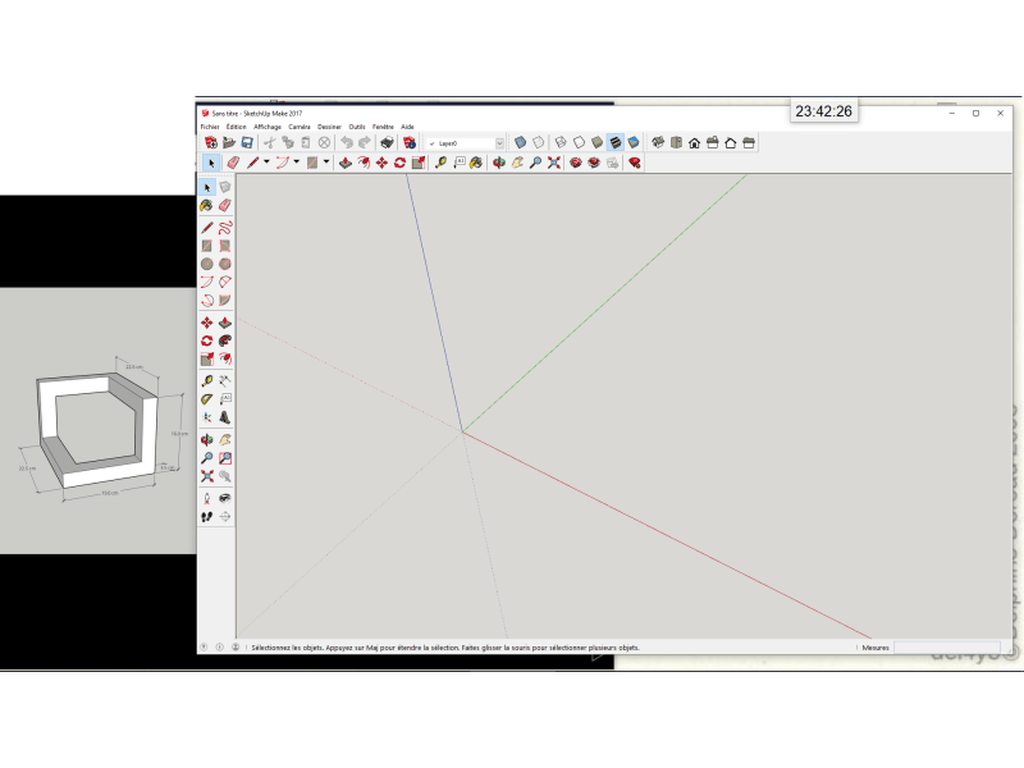This screenshot has height=768, width=1024.
Task: Expand the Line tool dropdown arrow
Action: click(266, 162)
